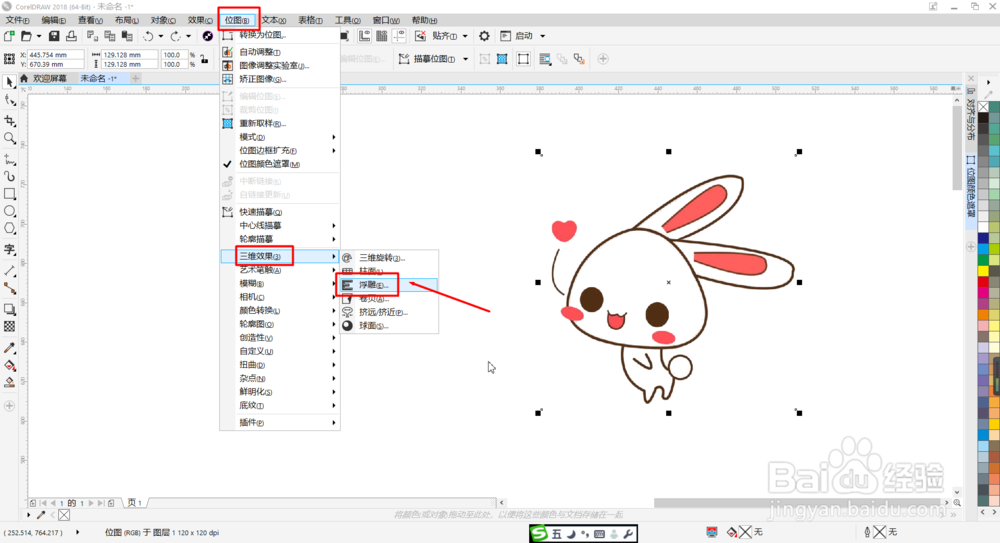Open Options gear icon

tap(484, 36)
